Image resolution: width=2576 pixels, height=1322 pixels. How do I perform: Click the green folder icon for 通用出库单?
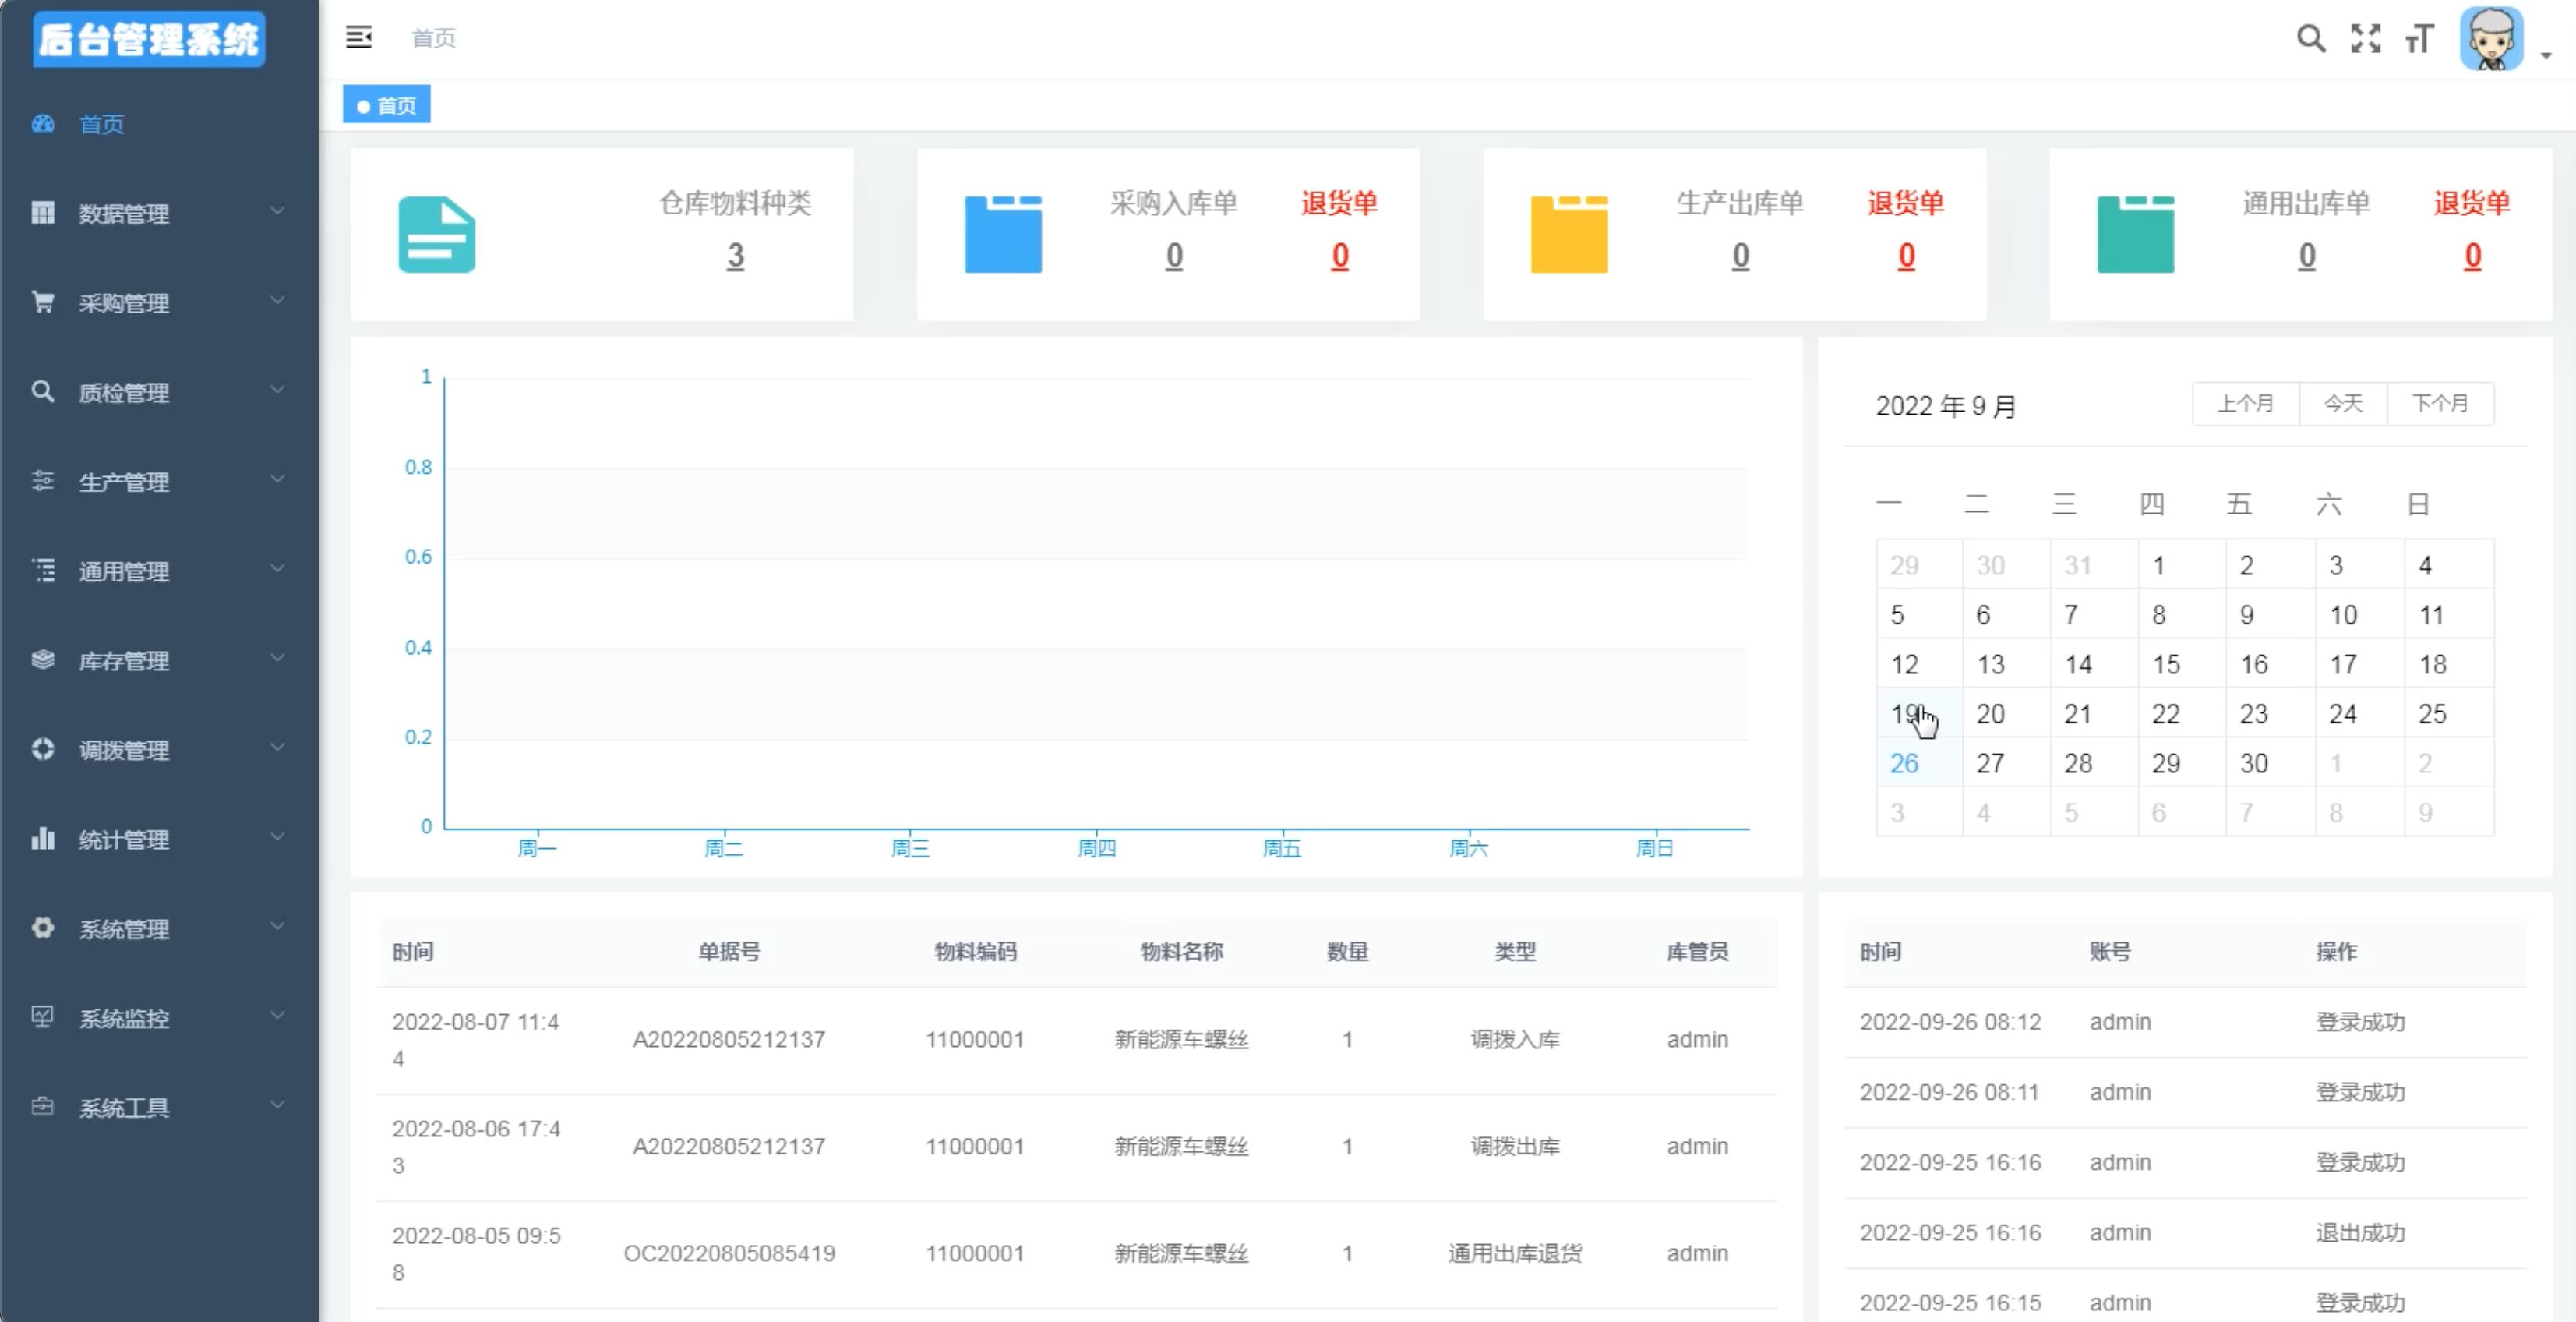click(2135, 235)
